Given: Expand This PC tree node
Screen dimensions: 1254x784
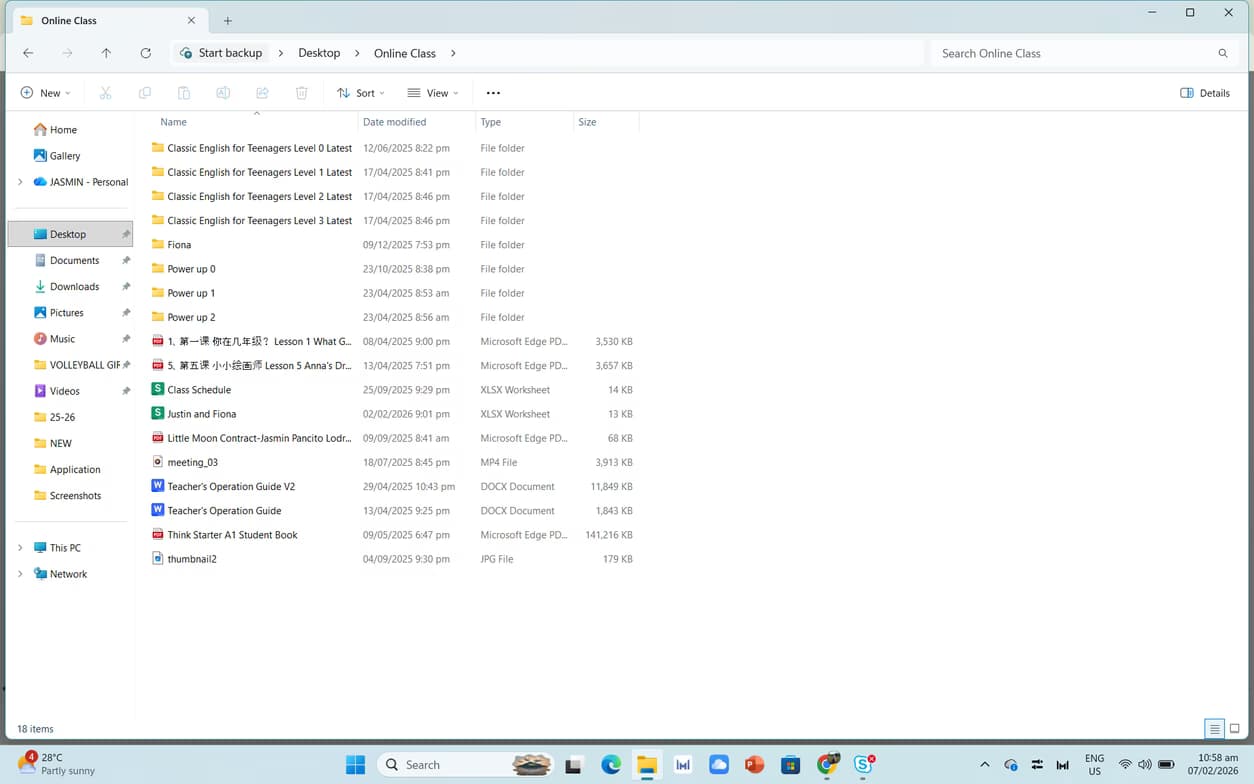Looking at the screenshot, I should [x=20, y=548].
